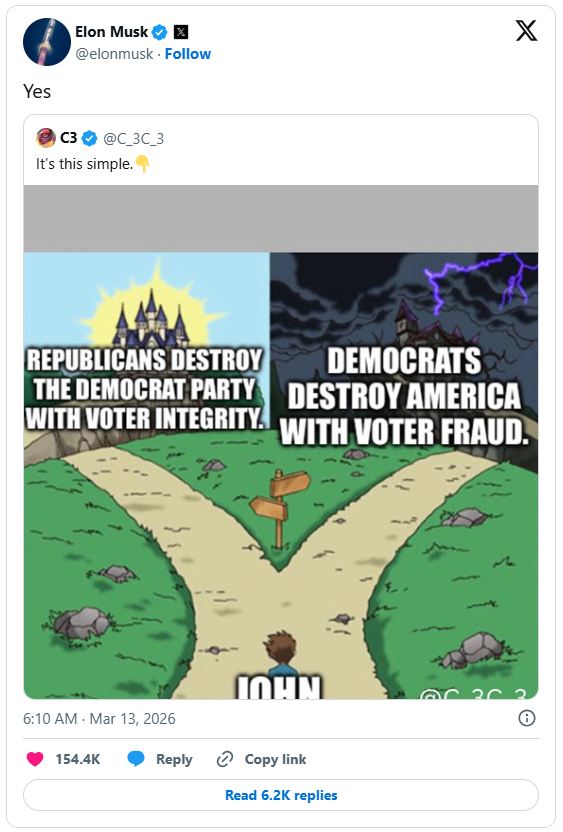
Task: Open the @elonmusk handle link
Action: tap(114, 54)
